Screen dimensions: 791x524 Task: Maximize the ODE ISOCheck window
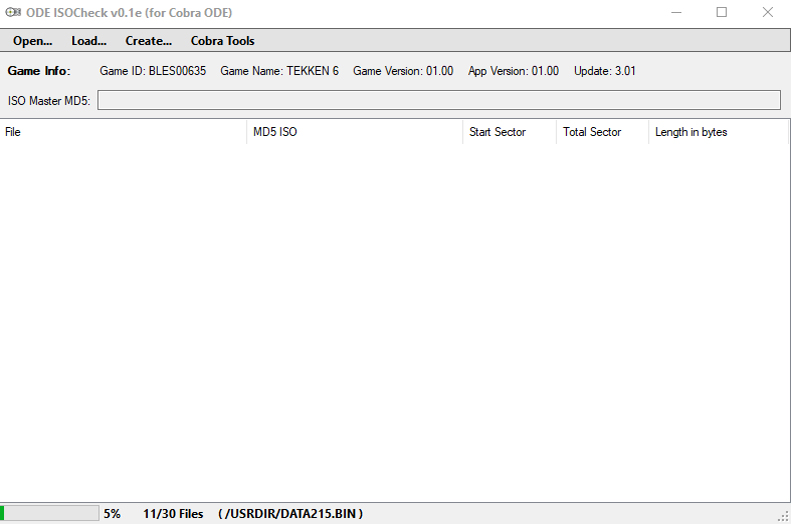pyautogui.click(x=722, y=13)
